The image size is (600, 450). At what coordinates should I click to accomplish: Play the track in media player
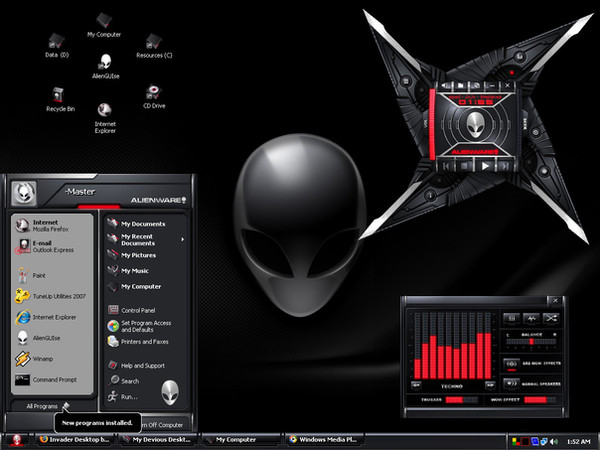[x=485, y=166]
